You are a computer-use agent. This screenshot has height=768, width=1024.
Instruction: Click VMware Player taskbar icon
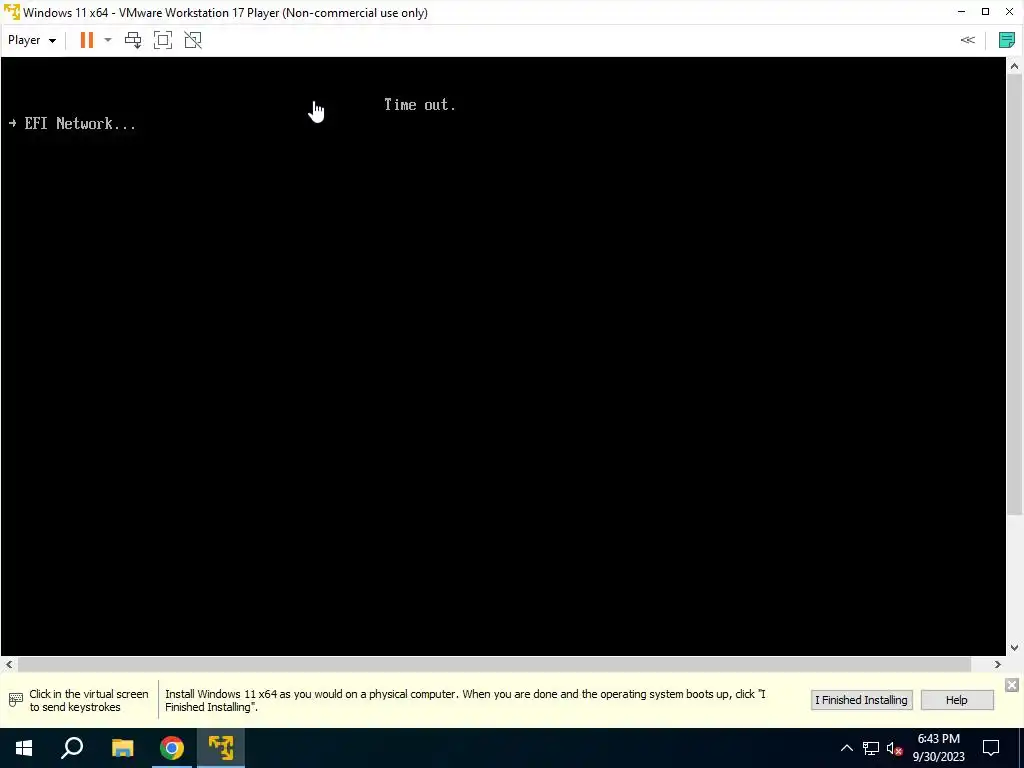pyautogui.click(x=221, y=748)
